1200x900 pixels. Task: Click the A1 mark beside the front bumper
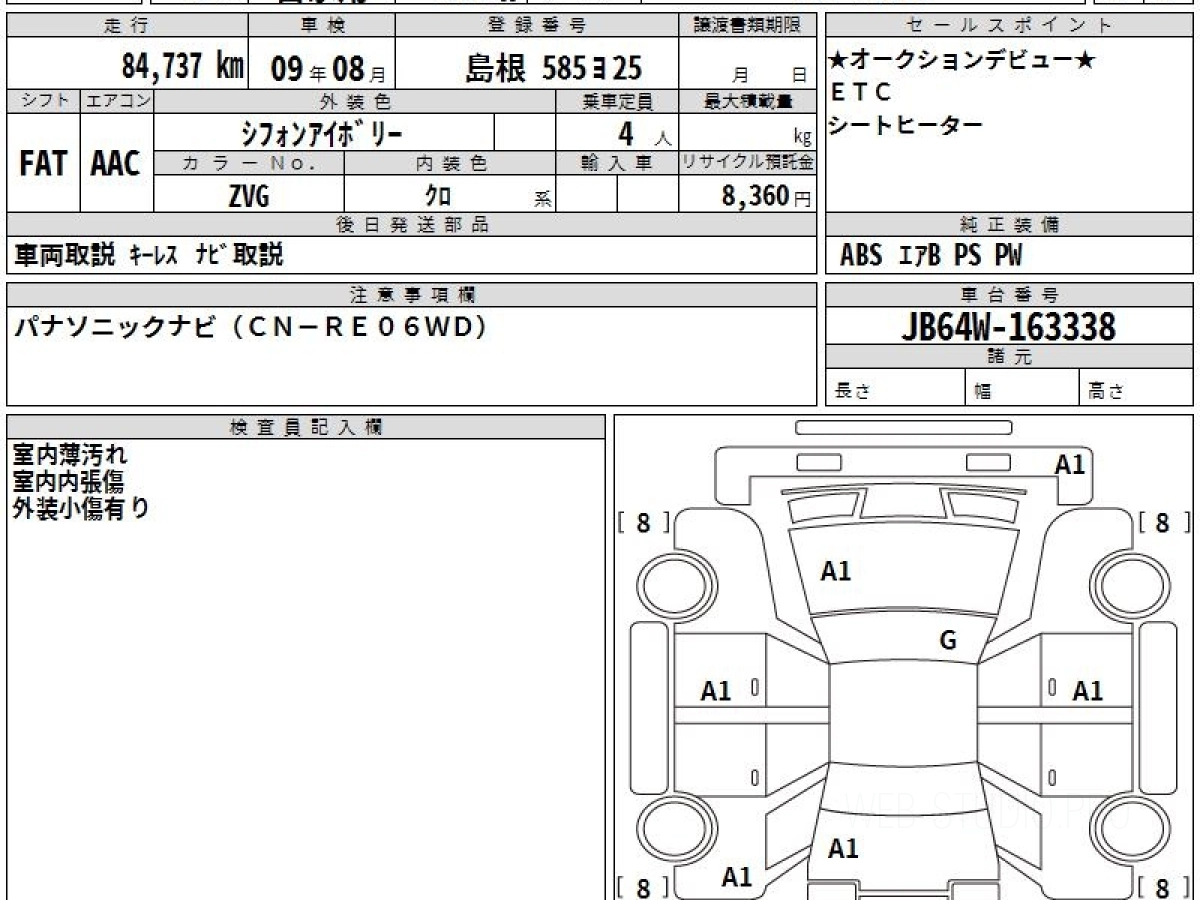point(1070,465)
